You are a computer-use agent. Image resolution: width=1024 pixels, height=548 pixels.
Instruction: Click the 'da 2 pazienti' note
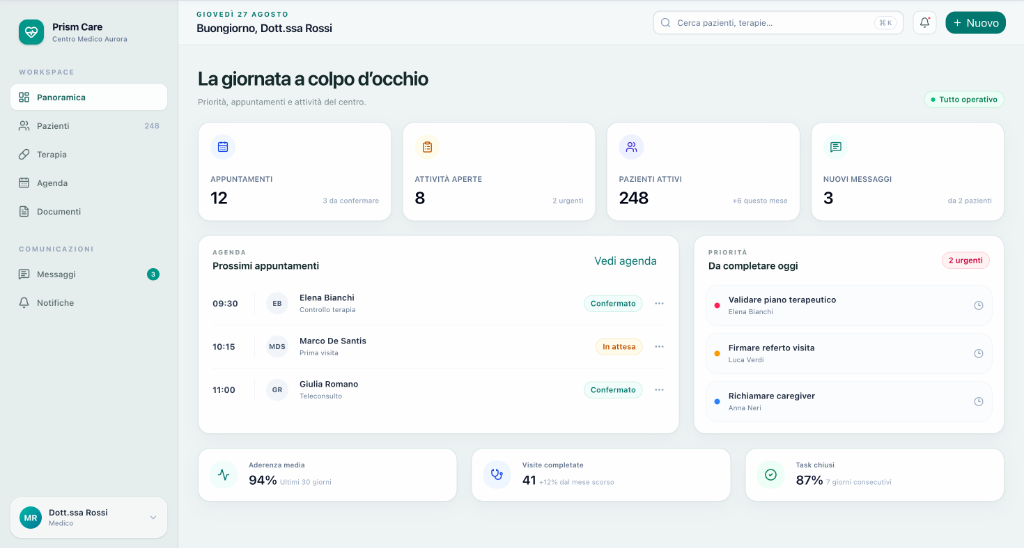[969, 201]
